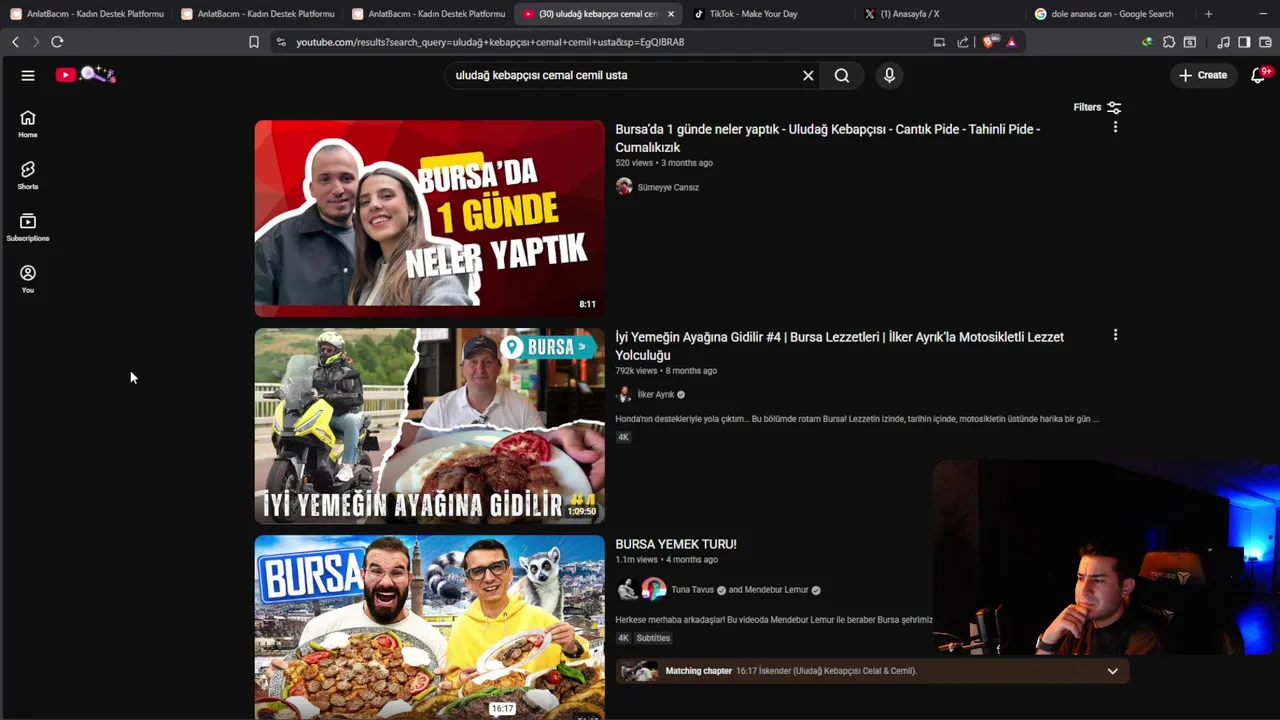Switch to third AnlatBacım browser tab
Viewport: 1280px width, 720px height.
click(x=428, y=14)
